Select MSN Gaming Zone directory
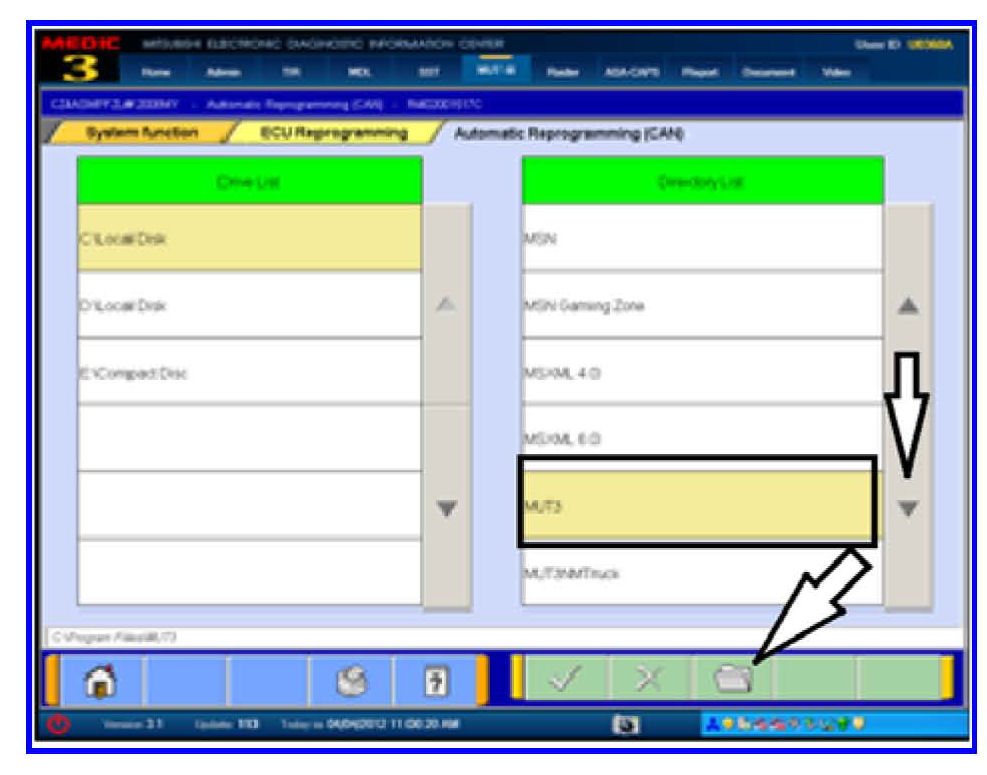The width and height of the screenshot is (987, 775). pyautogui.click(x=701, y=305)
